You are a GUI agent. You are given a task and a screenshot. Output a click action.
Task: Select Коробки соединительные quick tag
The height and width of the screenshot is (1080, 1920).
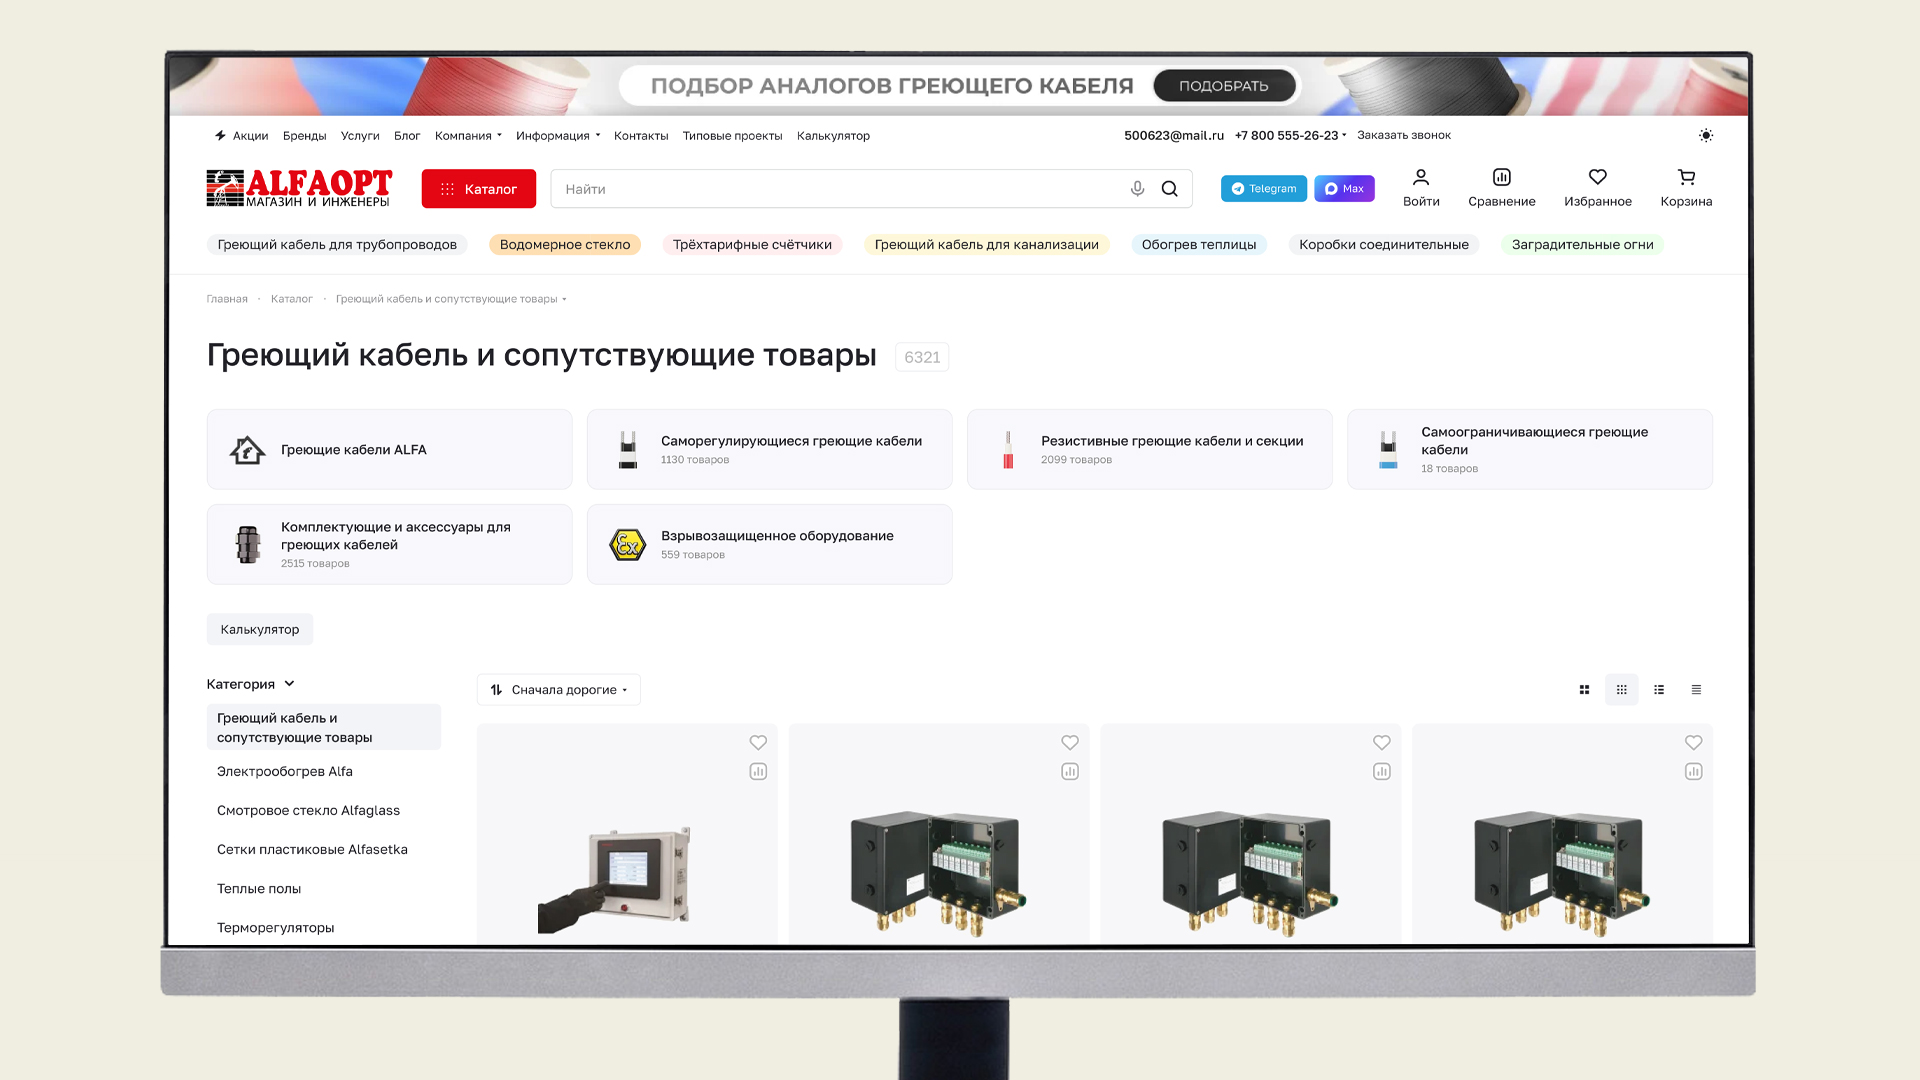(1384, 245)
